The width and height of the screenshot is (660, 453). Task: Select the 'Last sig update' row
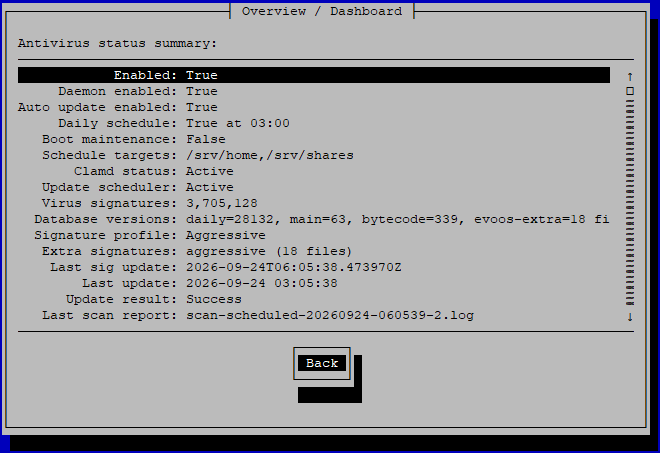(x=314, y=267)
